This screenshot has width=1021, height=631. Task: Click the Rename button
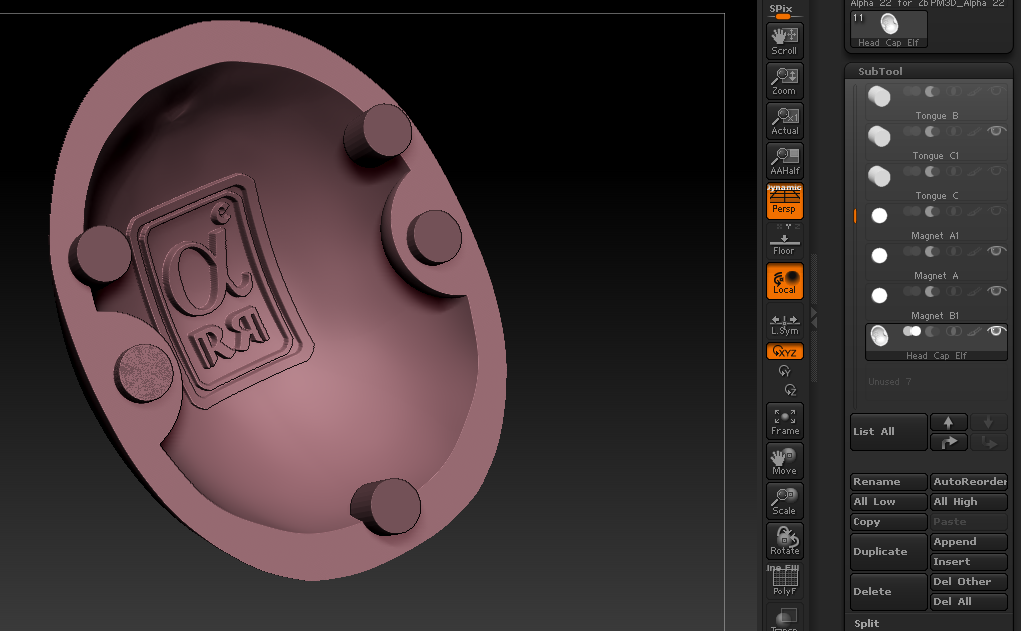click(888, 482)
